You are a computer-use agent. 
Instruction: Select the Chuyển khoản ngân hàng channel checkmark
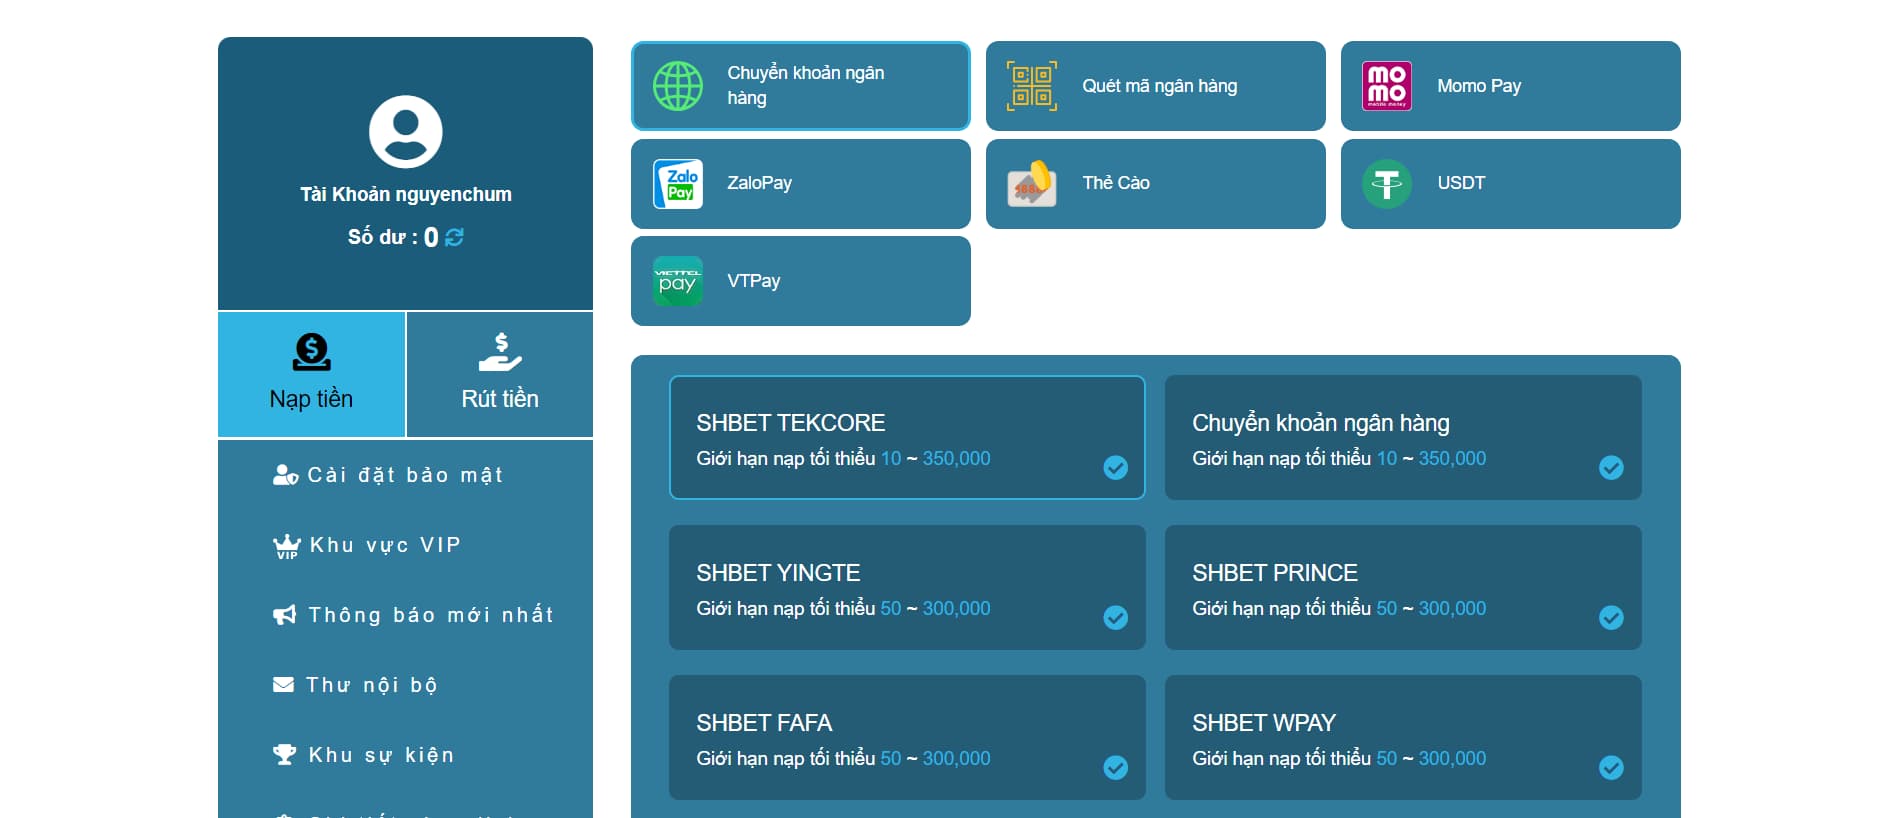click(1611, 468)
